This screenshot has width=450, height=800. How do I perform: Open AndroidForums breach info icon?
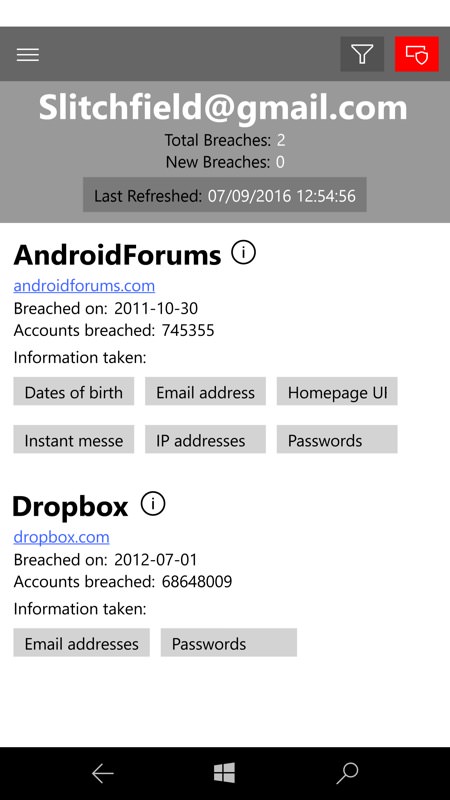pyautogui.click(x=243, y=252)
